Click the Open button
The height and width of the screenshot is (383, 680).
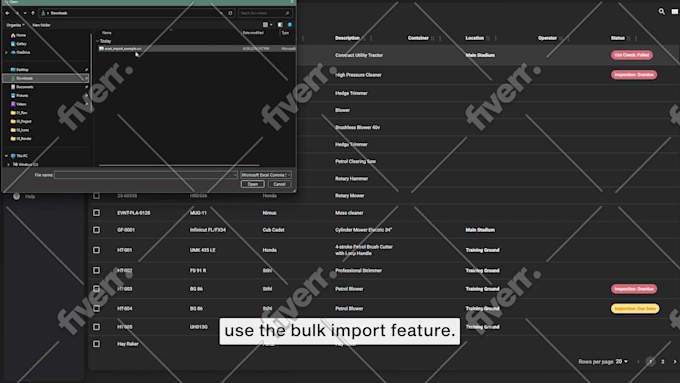click(252, 184)
